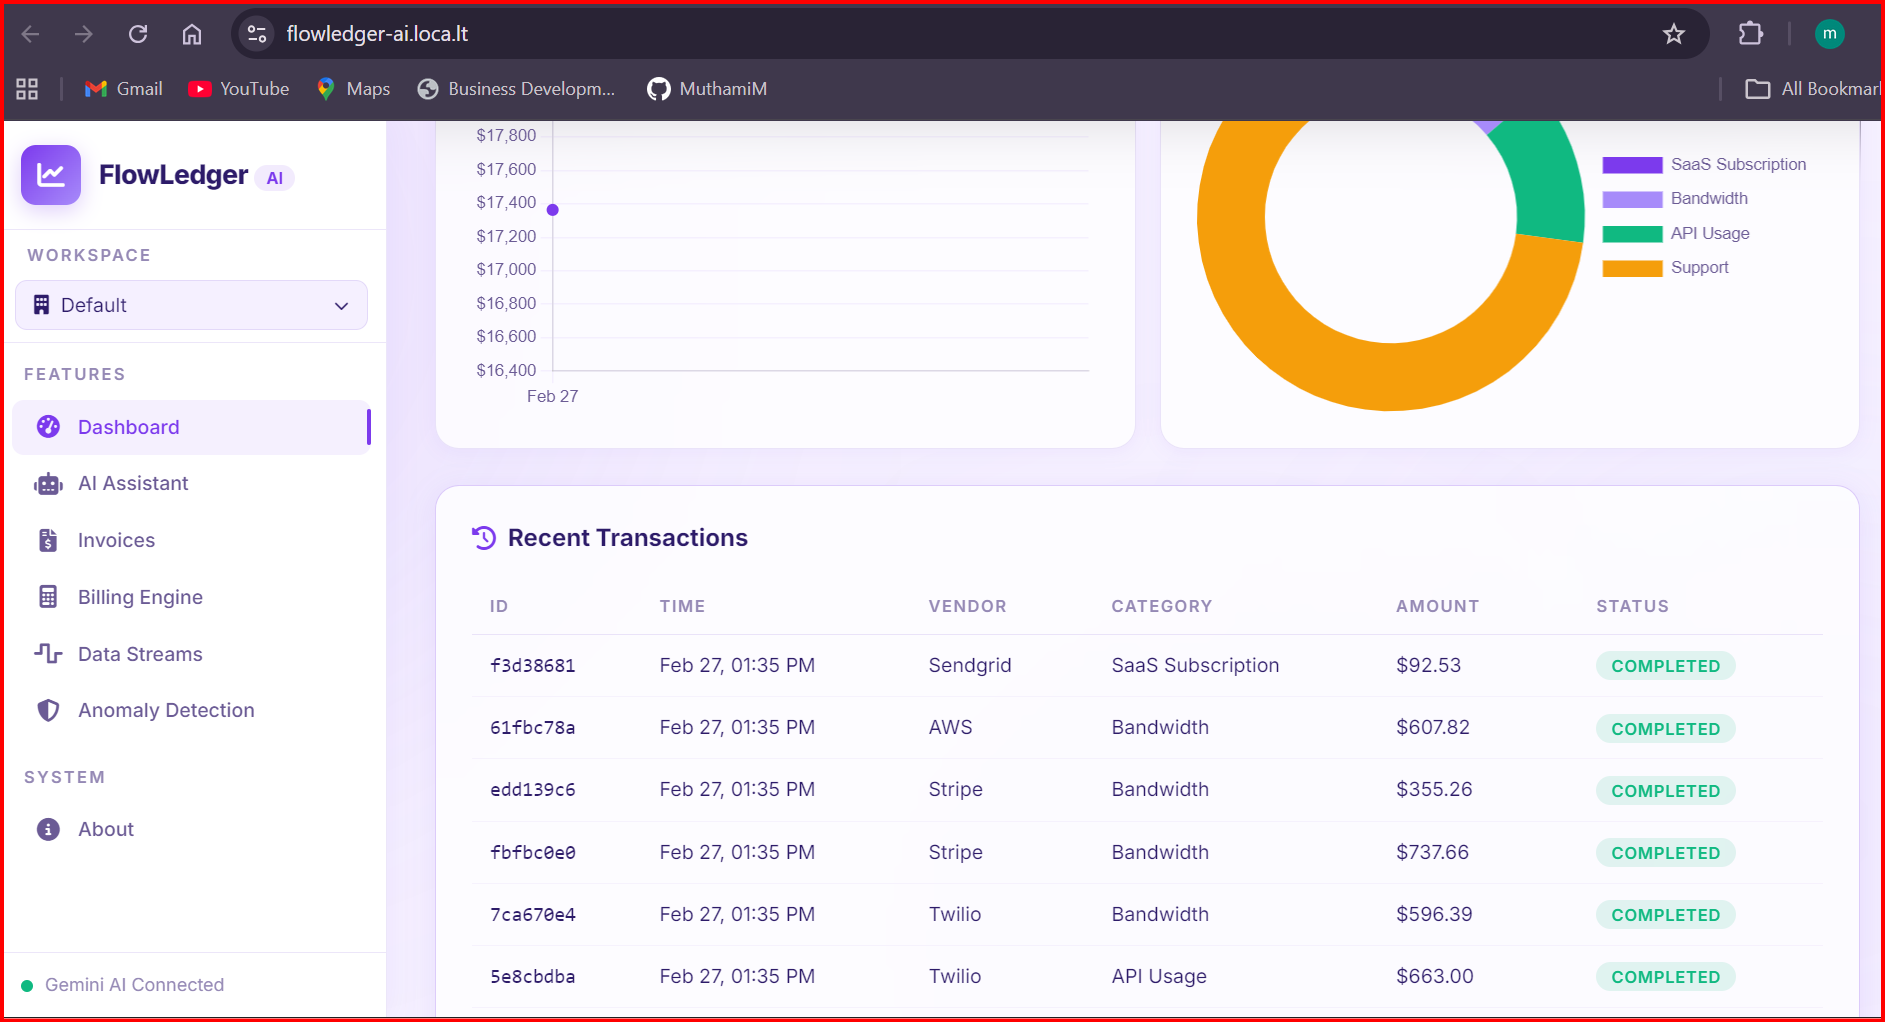Click transaction ID edd139c6
The height and width of the screenshot is (1022, 1885).
[x=533, y=790]
